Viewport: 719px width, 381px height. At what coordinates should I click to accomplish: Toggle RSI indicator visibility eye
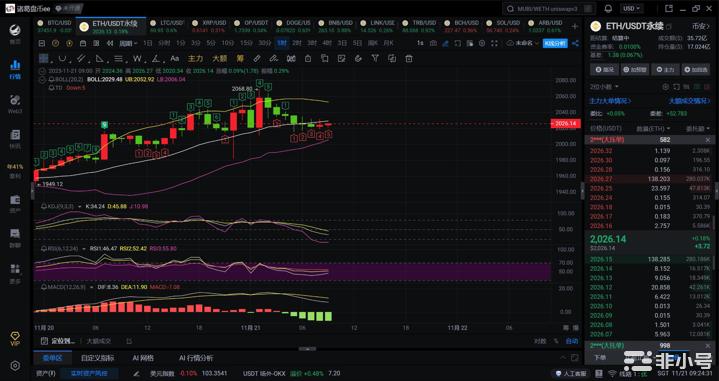pos(44,248)
